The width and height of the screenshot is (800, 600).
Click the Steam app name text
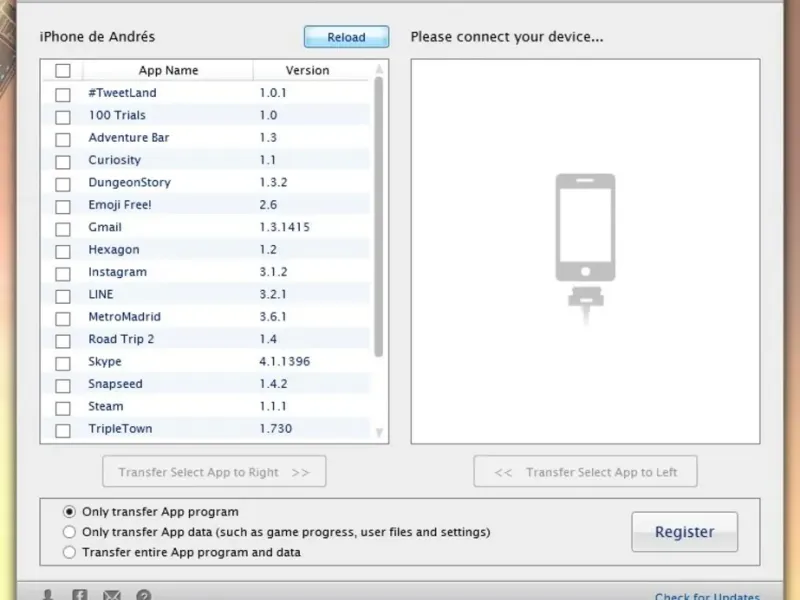coord(106,406)
